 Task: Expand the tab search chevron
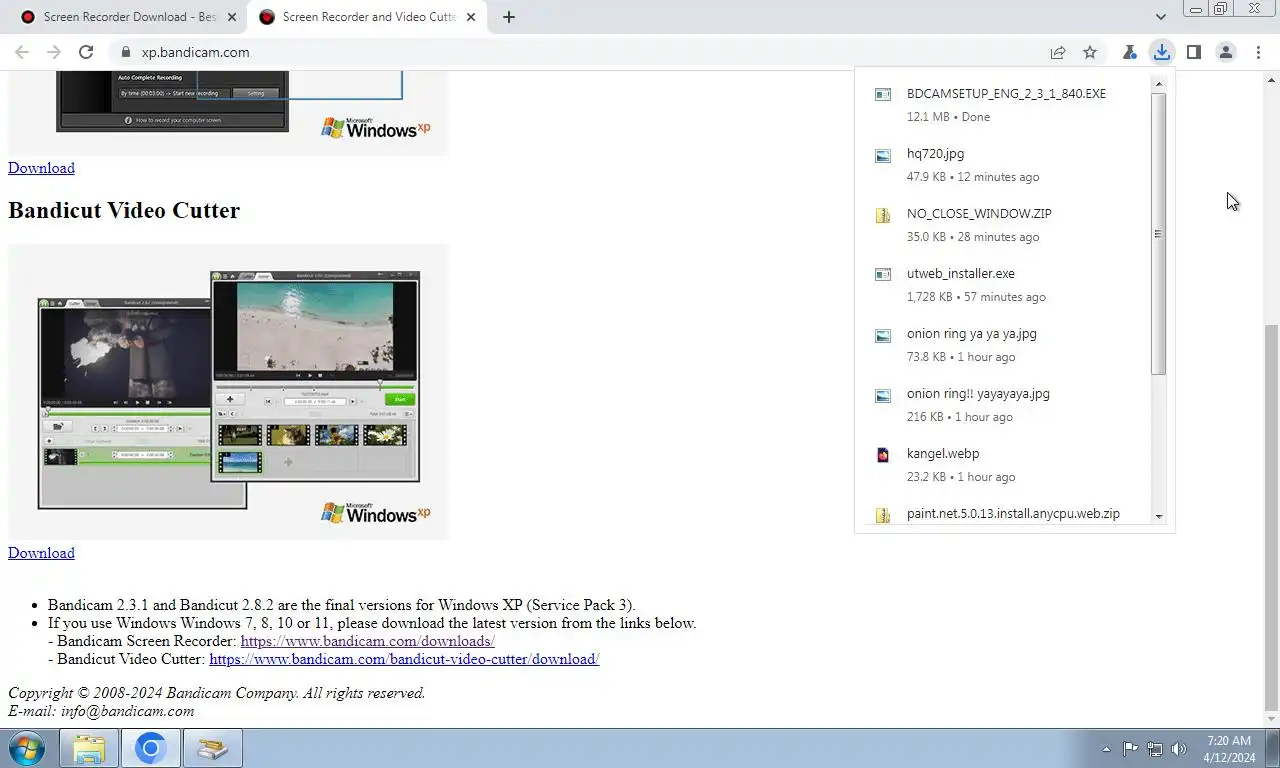click(x=1161, y=17)
